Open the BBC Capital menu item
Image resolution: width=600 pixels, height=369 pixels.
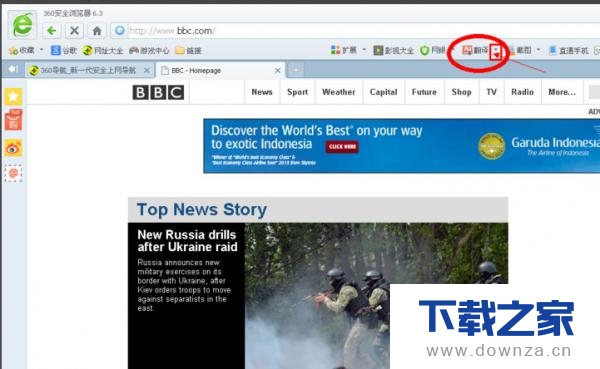coord(383,92)
